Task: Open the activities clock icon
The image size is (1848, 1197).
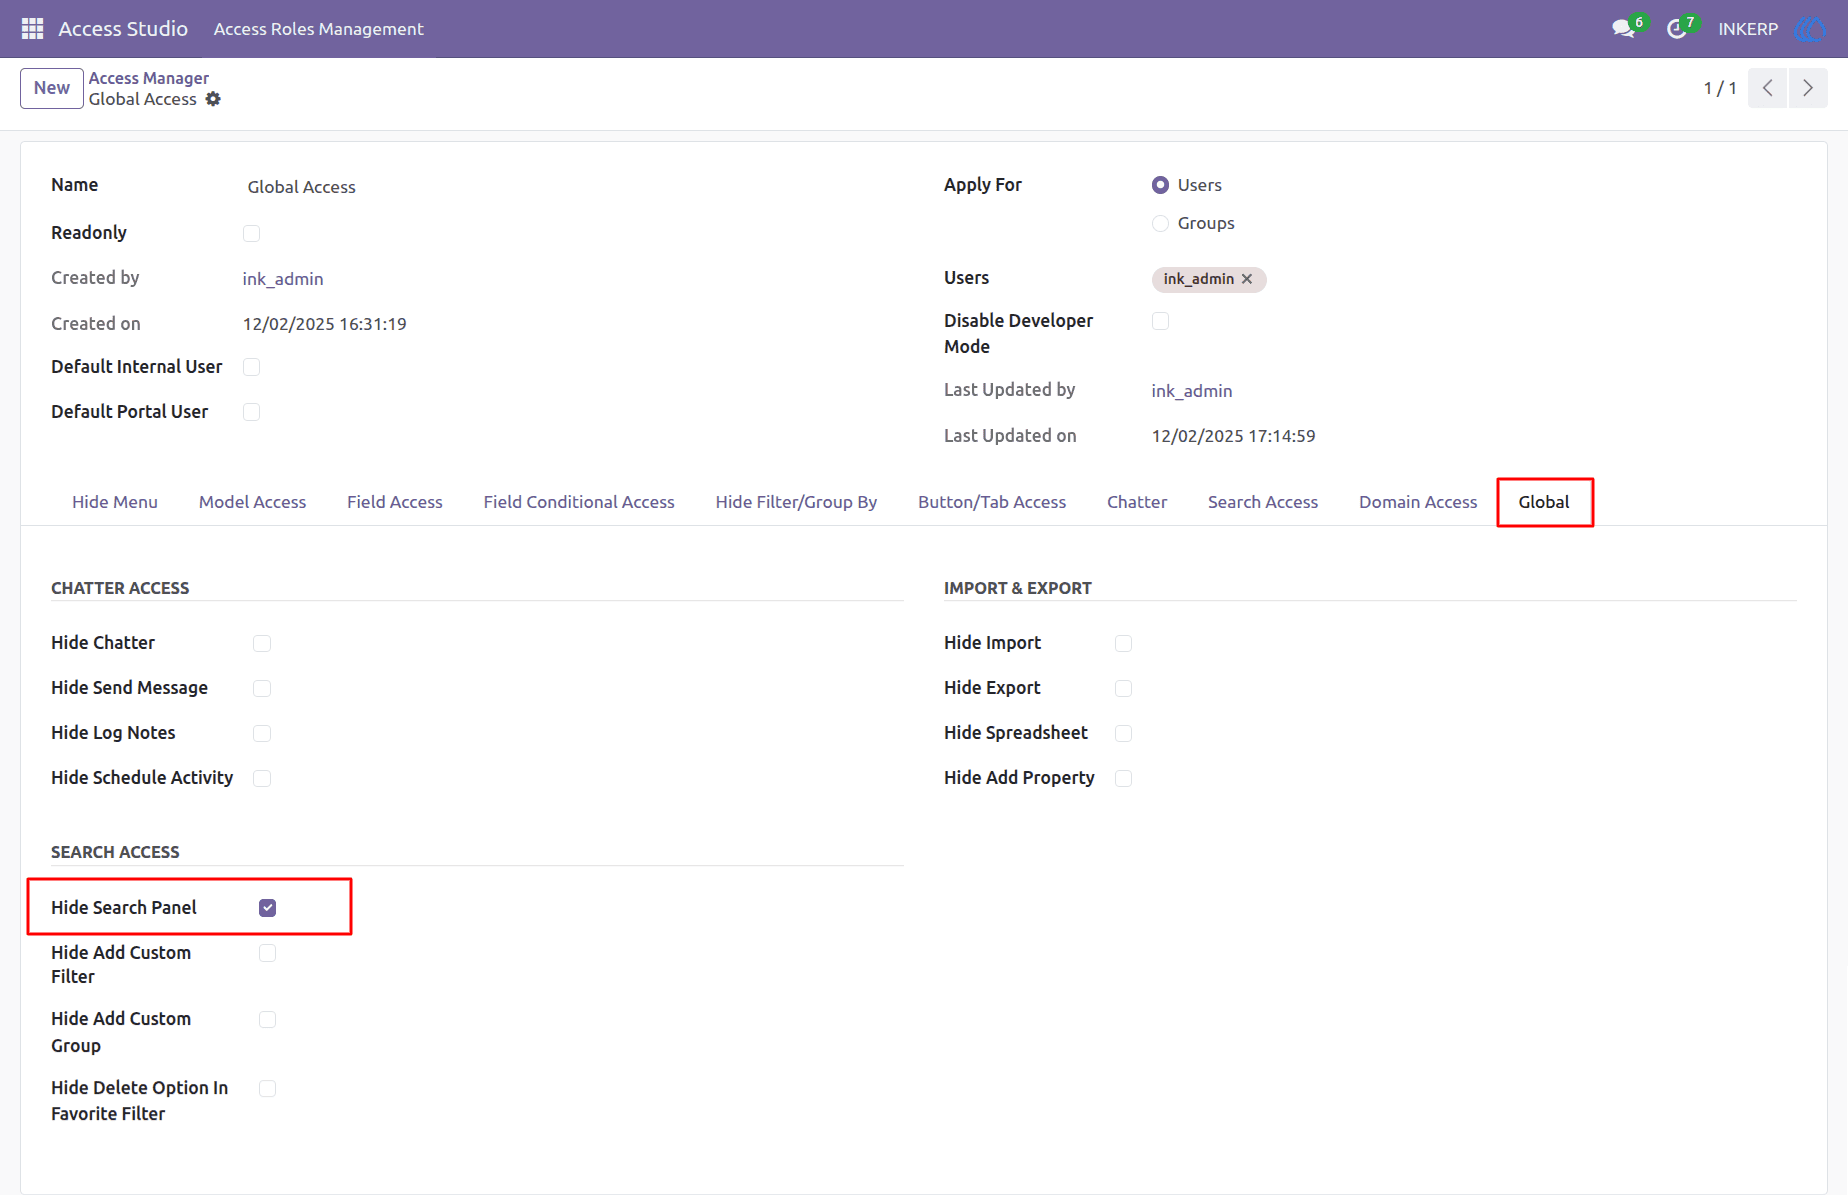Action: [1677, 29]
